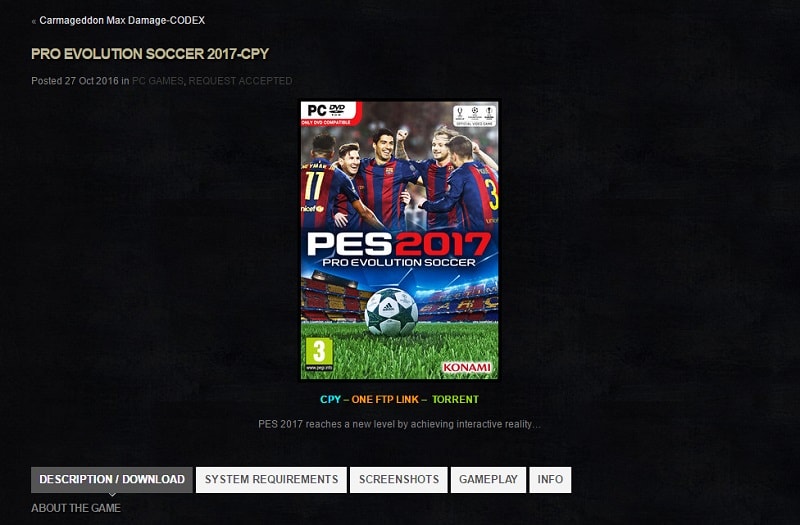
Task: Follow the orange ONE FTP LINK
Action: [x=385, y=399]
